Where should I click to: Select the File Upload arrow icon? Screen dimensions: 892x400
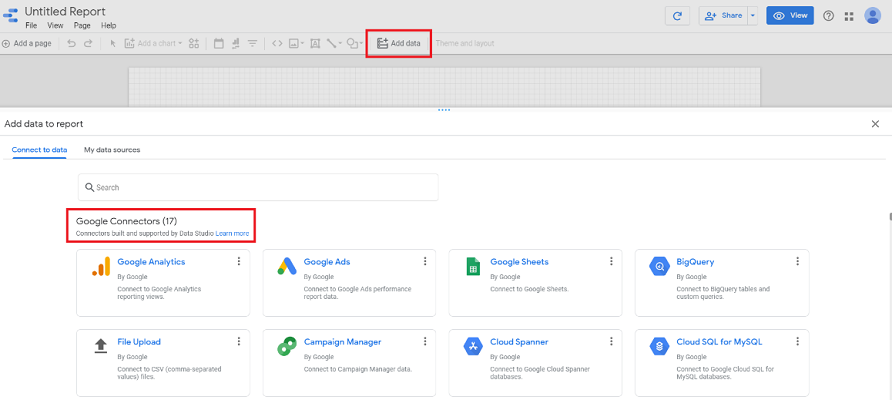pos(101,345)
